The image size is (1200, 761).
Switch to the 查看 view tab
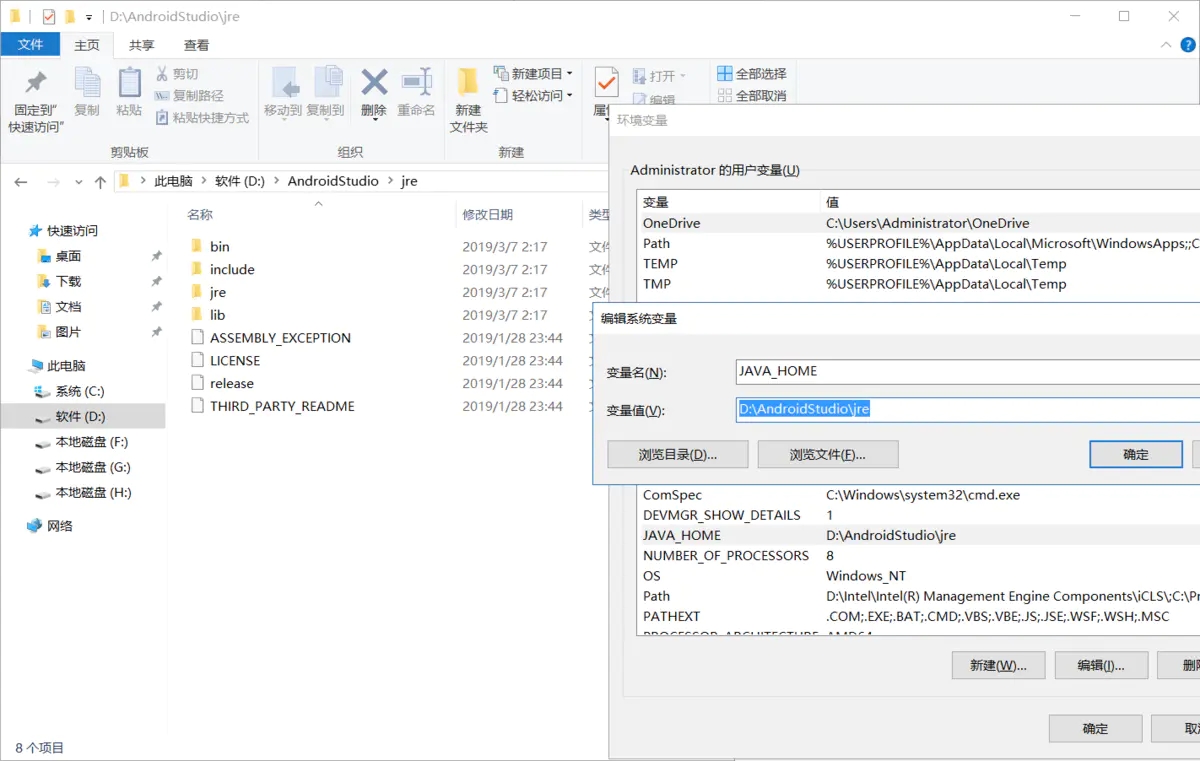pos(197,45)
